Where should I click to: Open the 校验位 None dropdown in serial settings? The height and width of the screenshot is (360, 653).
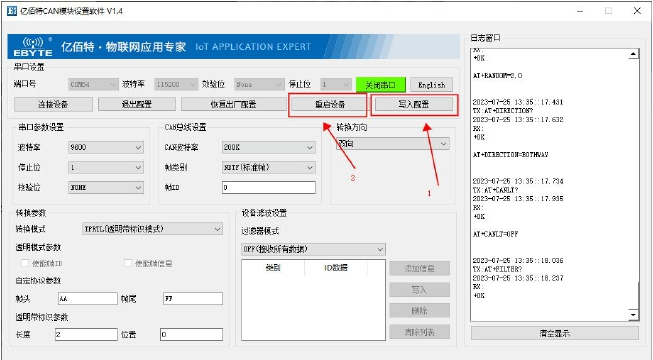[x=259, y=85]
